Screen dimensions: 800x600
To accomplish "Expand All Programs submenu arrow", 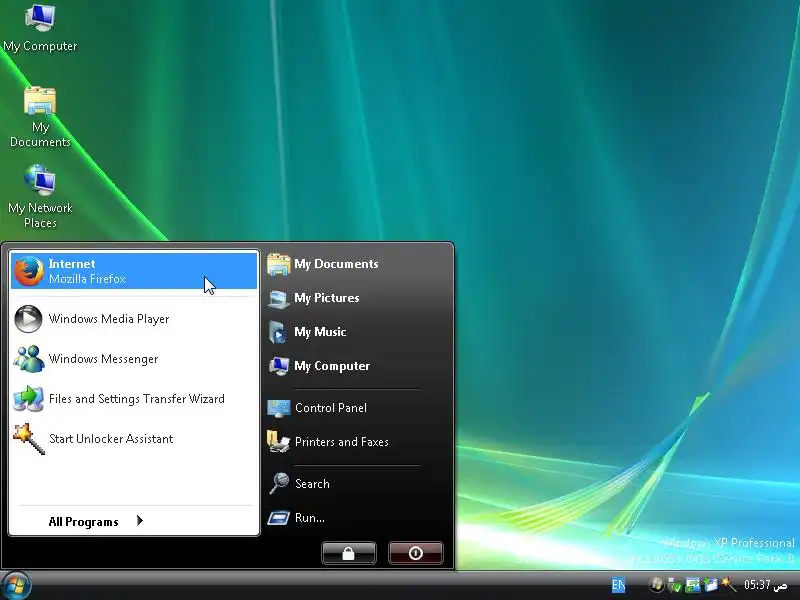I will [x=140, y=520].
